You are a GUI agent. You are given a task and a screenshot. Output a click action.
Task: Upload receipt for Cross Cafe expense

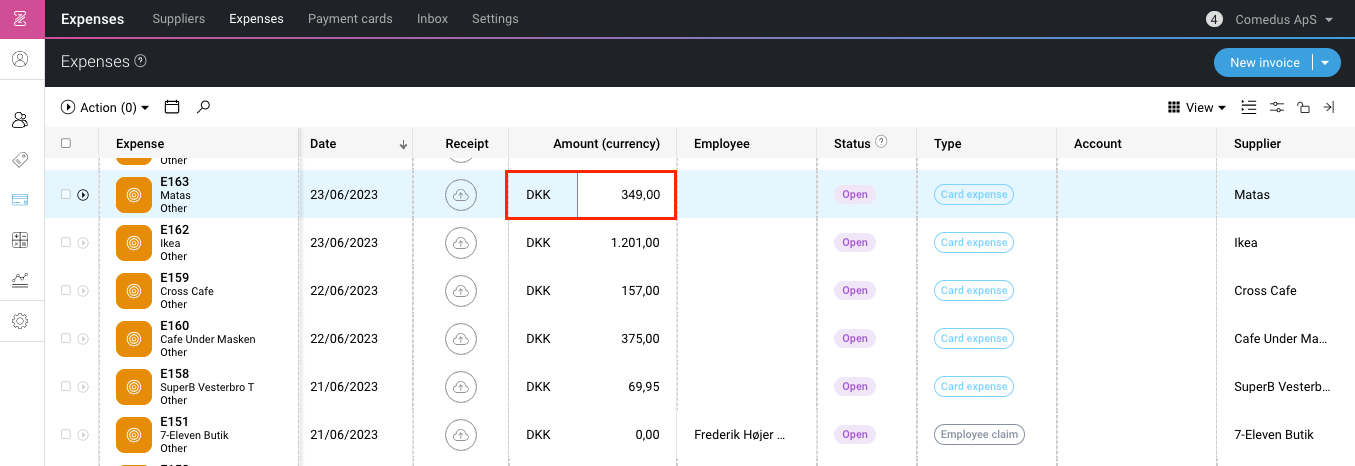461,291
